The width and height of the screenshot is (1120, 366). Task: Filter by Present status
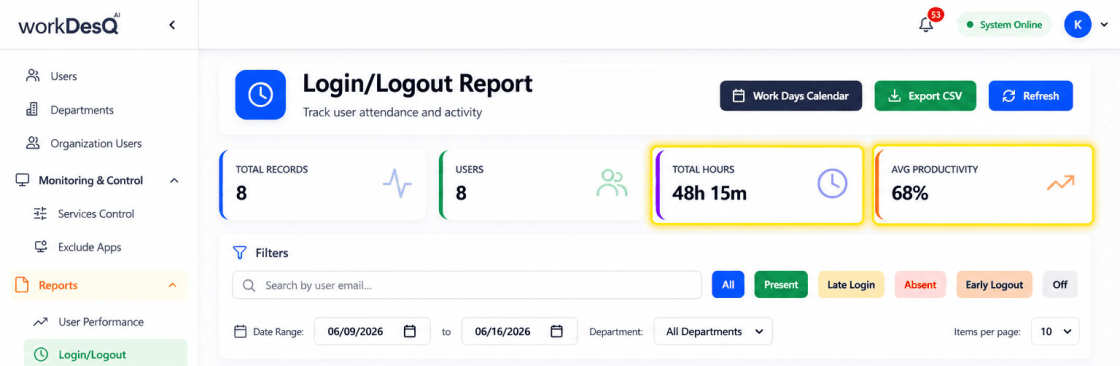click(781, 285)
